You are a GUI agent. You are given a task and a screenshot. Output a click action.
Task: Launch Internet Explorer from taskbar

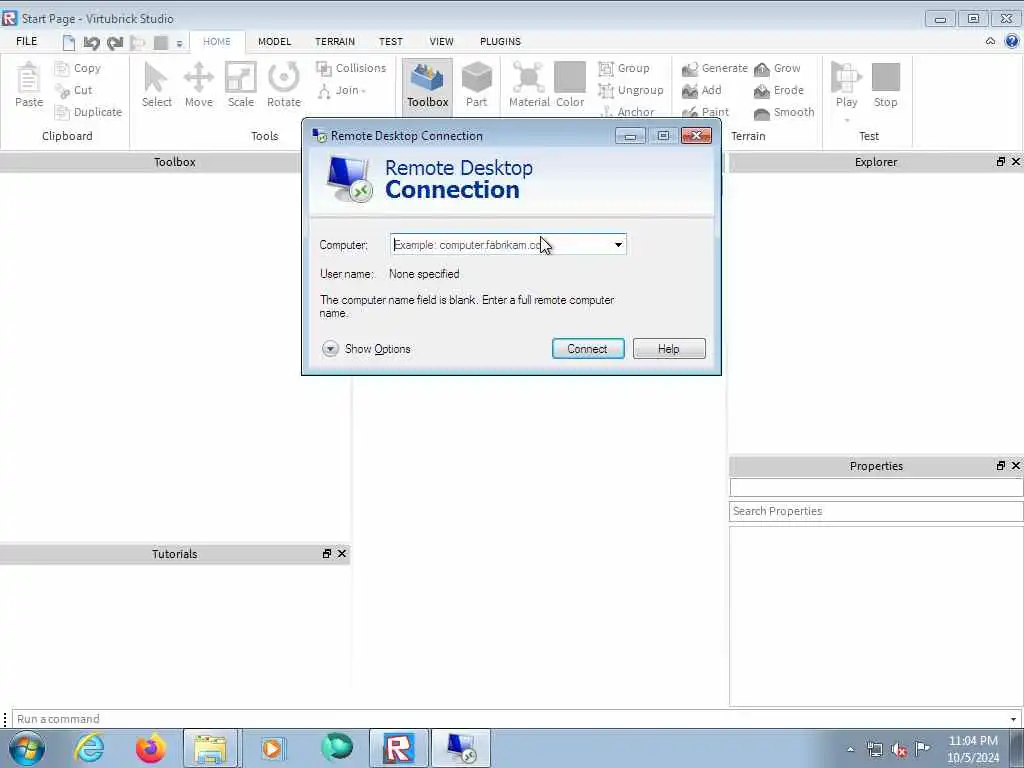(89, 748)
